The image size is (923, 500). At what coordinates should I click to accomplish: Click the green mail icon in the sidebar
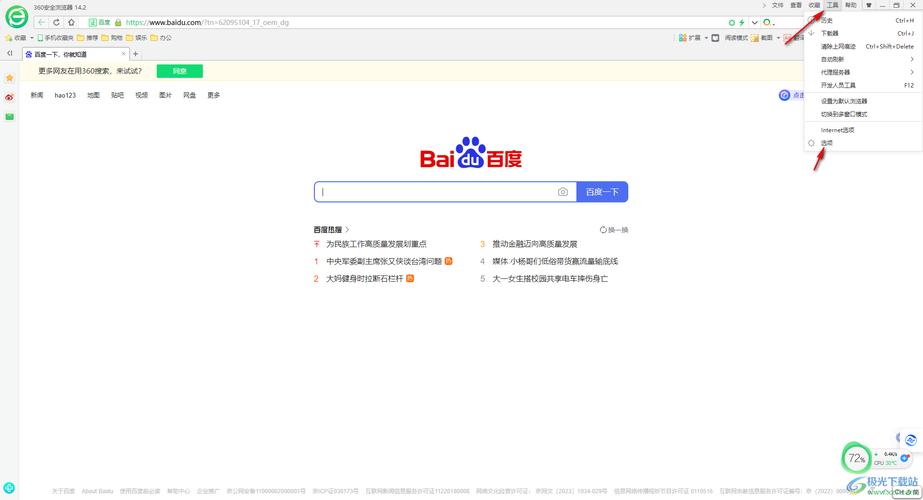pyautogui.click(x=10, y=117)
